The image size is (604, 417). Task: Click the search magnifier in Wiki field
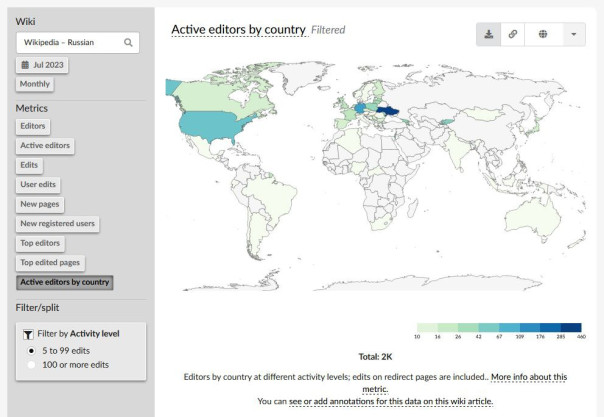click(128, 42)
